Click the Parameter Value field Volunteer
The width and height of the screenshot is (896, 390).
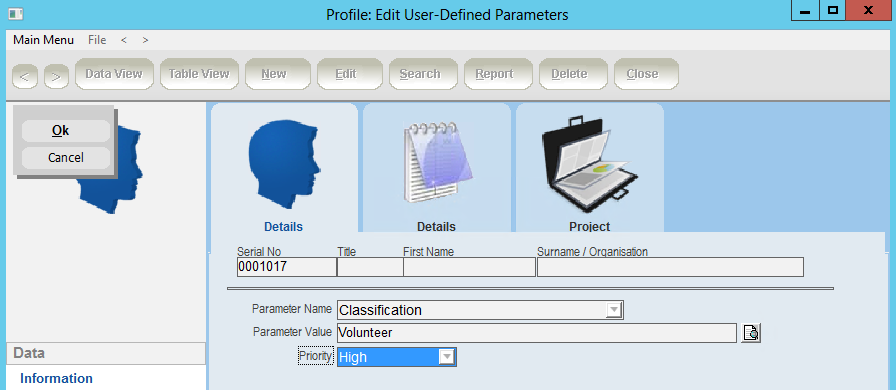pyautogui.click(x=537, y=333)
